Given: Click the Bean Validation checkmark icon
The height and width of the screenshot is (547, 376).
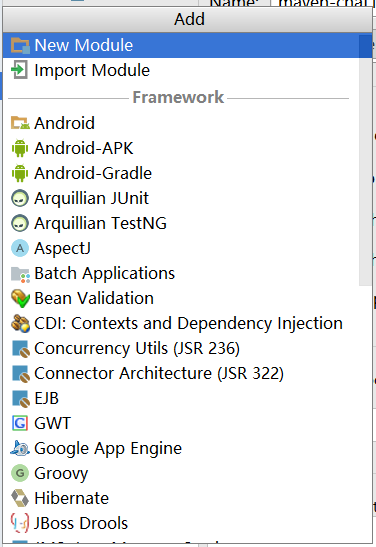Looking at the screenshot, I should [x=20, y=298].
